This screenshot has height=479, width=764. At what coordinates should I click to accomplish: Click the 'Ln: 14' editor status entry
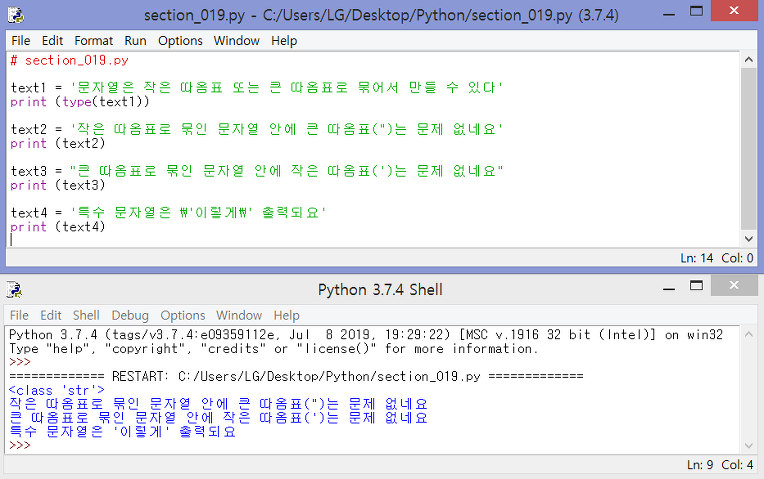click(x=697, y=258)
